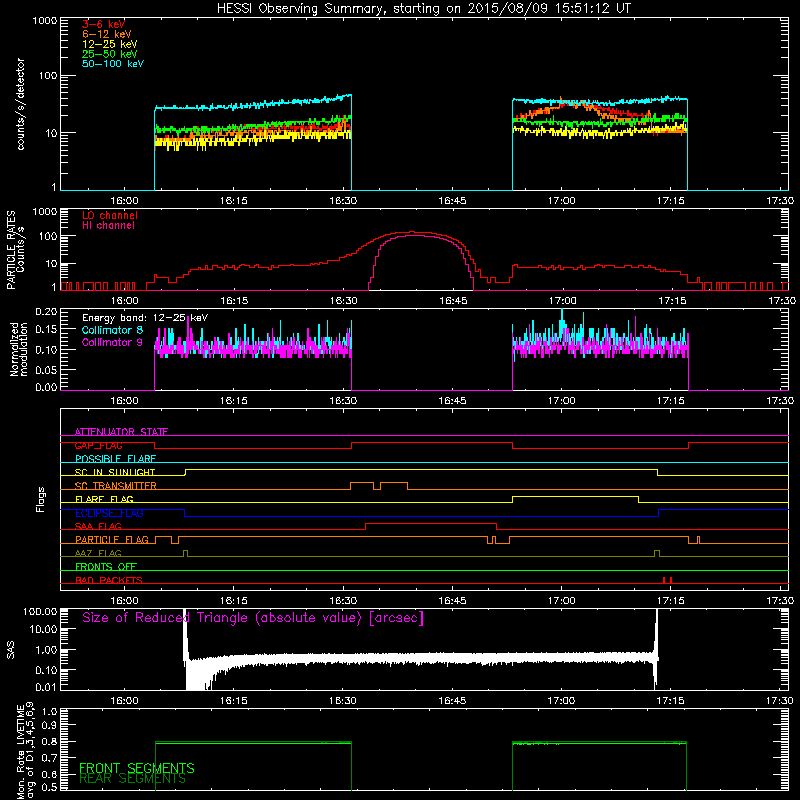Screen dimensions: 800x800
Task: Select the dark green "REAR SEGMENTS" label
Action: point(132,779)
